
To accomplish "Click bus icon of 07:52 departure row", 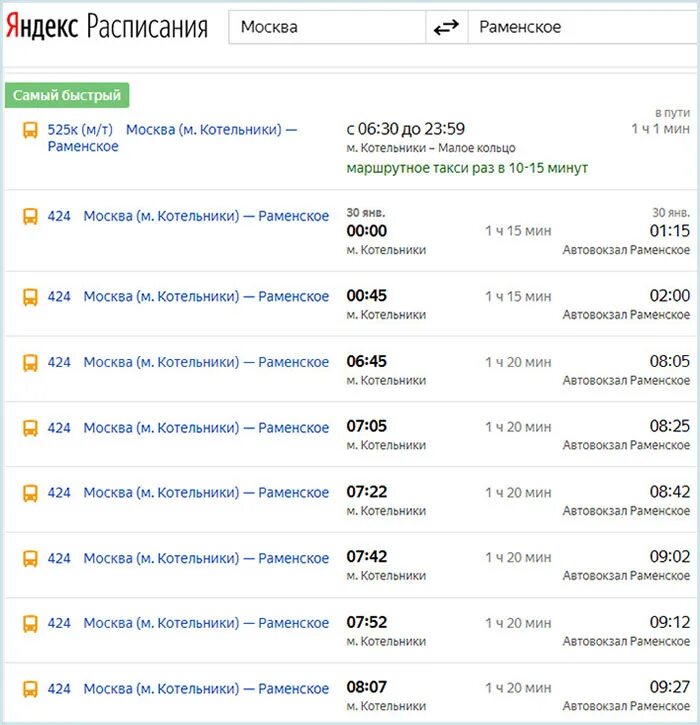I will click(x=31, y=623).
